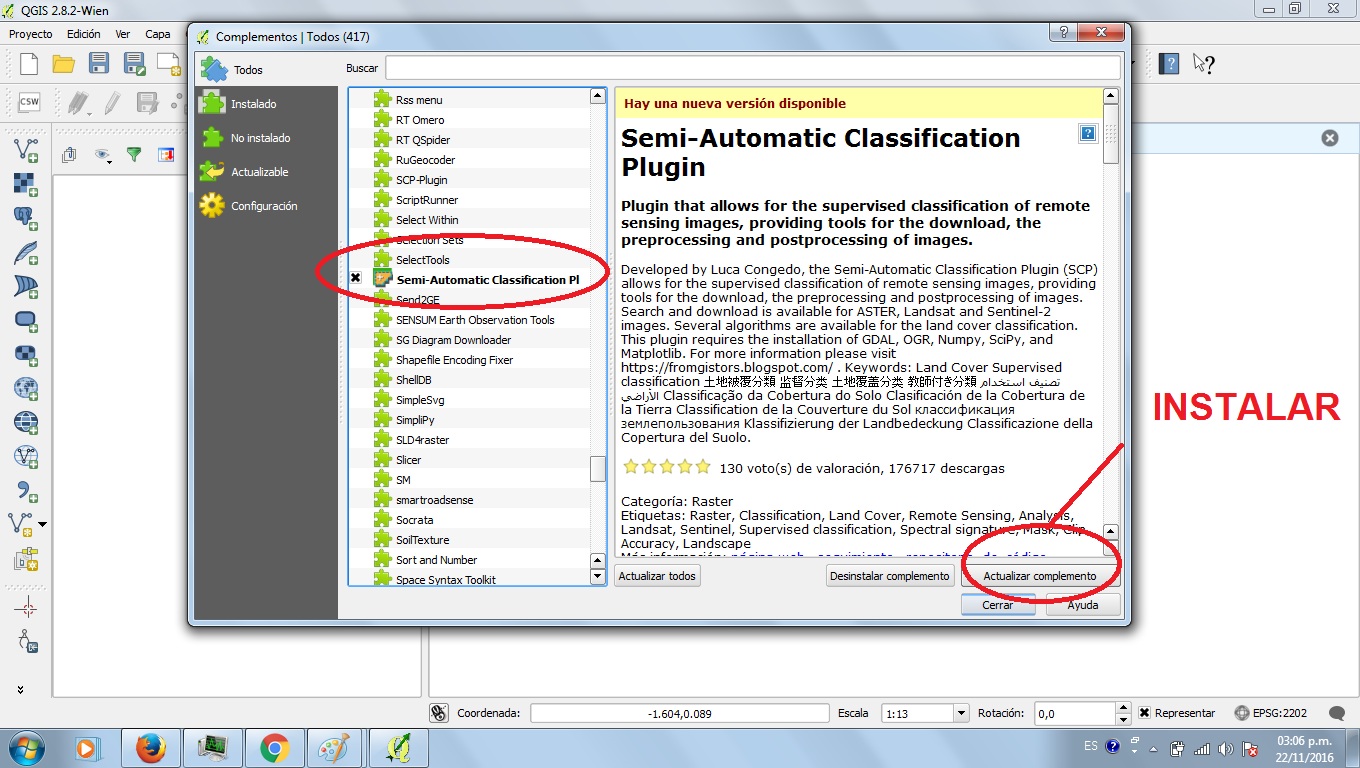Click the Desinstalar complemento button

tap(890, 576)
